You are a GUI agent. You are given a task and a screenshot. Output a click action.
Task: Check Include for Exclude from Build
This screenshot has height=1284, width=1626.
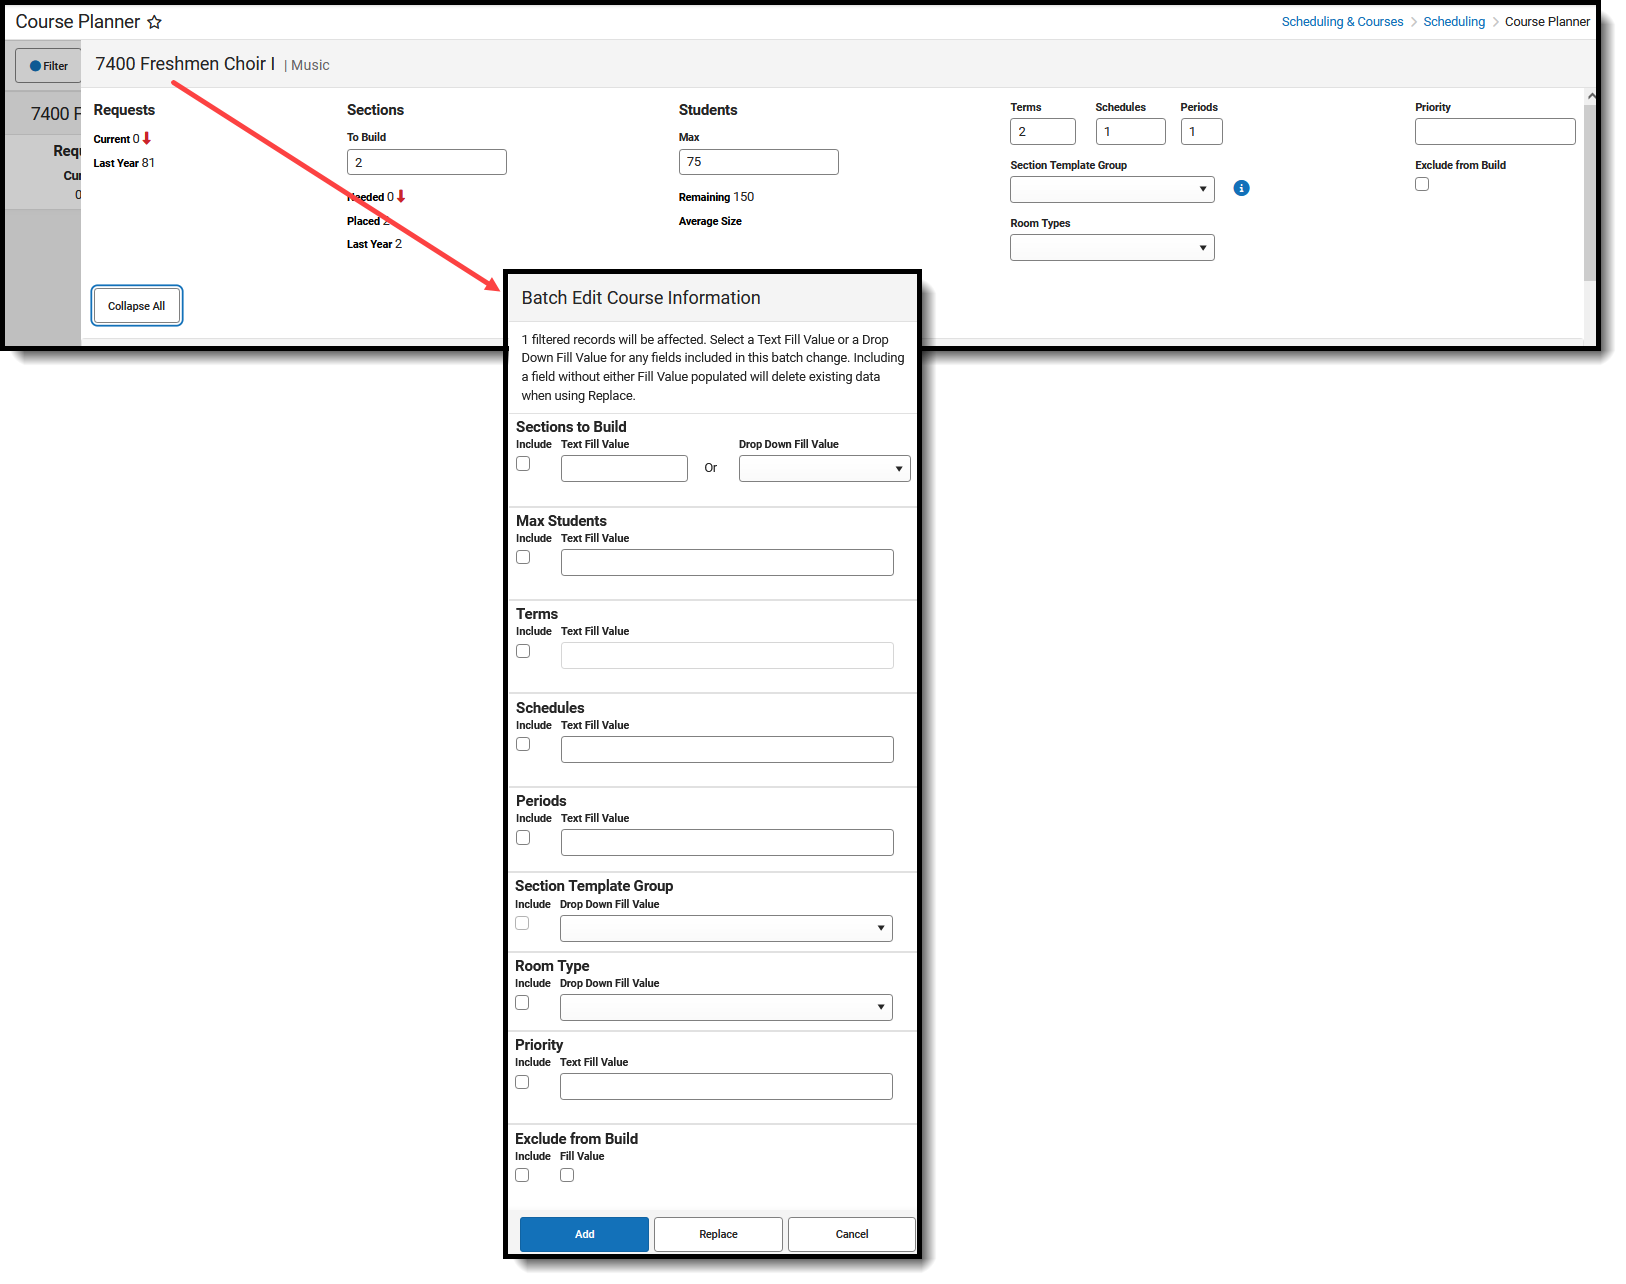pyautogui.click(x=522, y=1175)
